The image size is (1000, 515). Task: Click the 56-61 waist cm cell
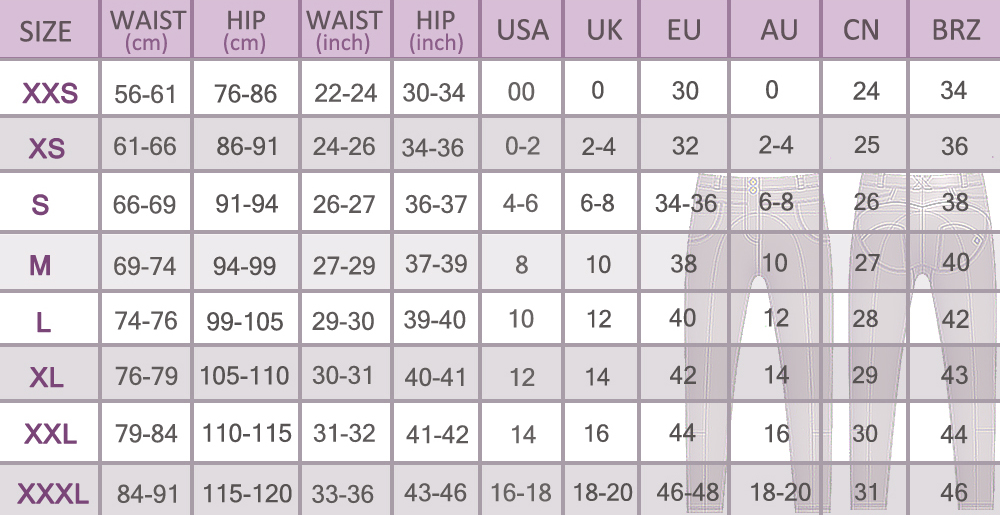[146, 94]
